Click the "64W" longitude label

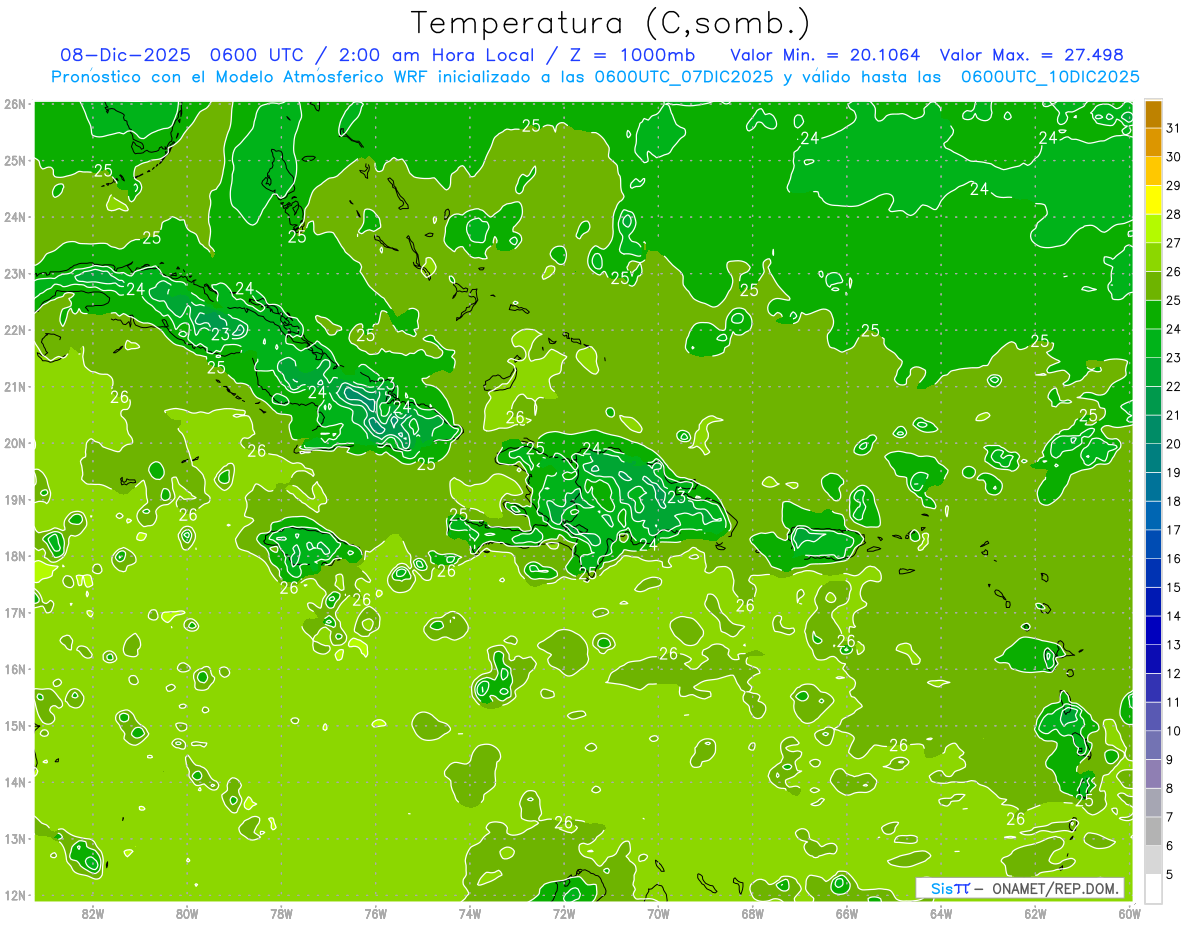[x=941, y=914]
